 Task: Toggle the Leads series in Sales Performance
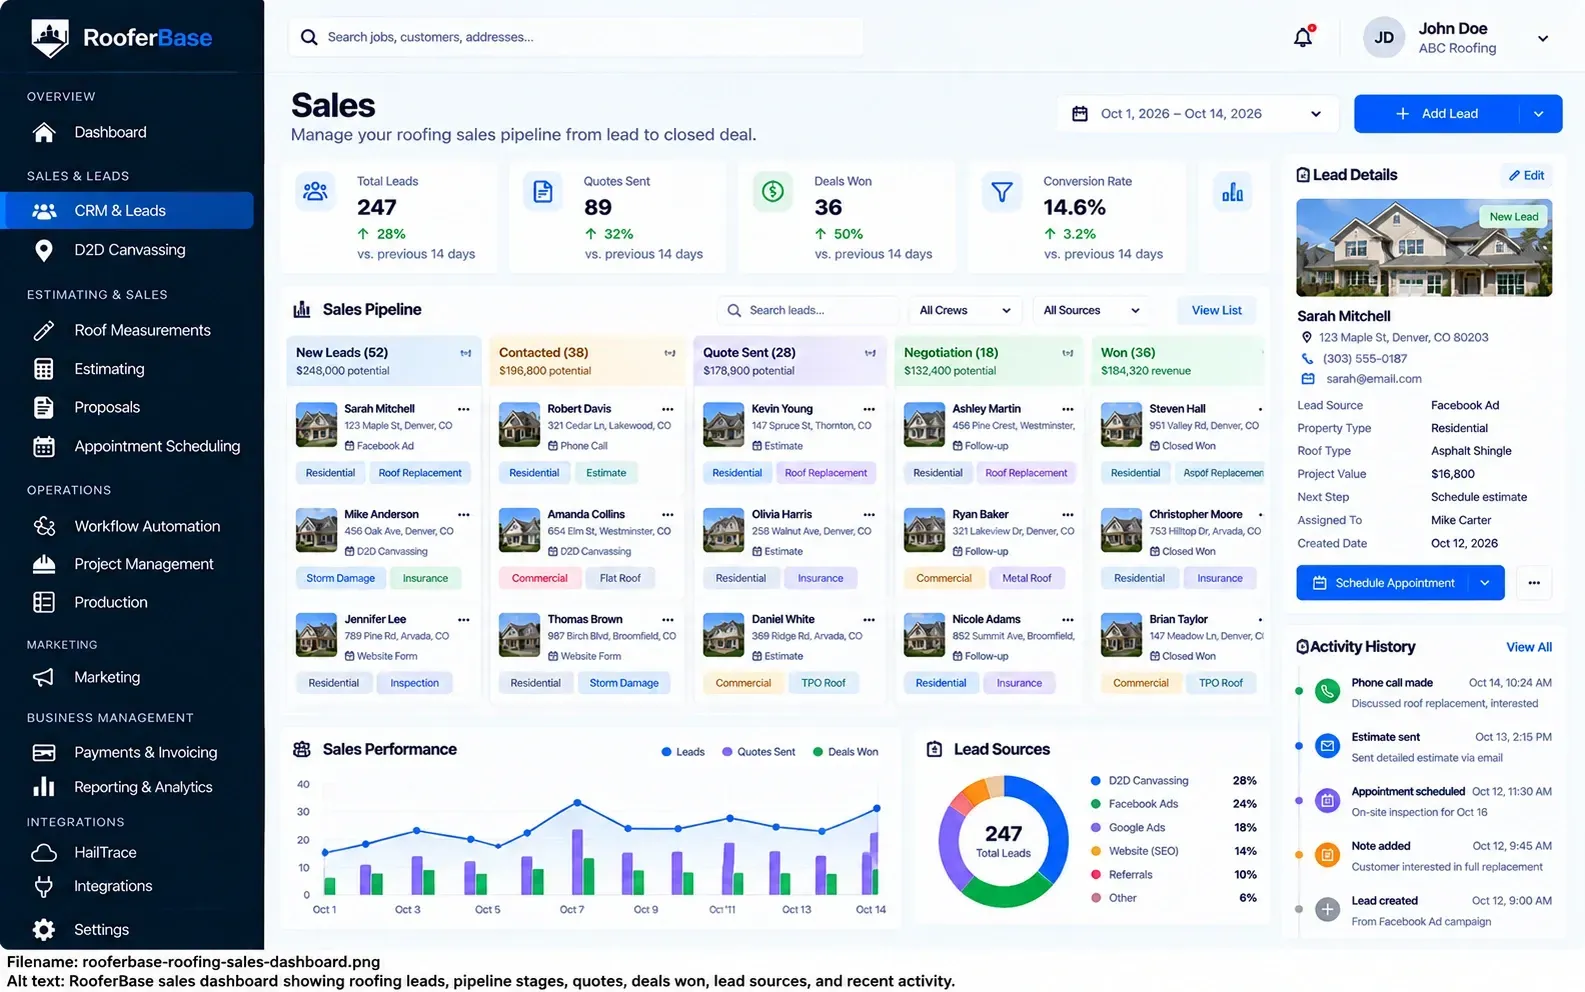683,752
